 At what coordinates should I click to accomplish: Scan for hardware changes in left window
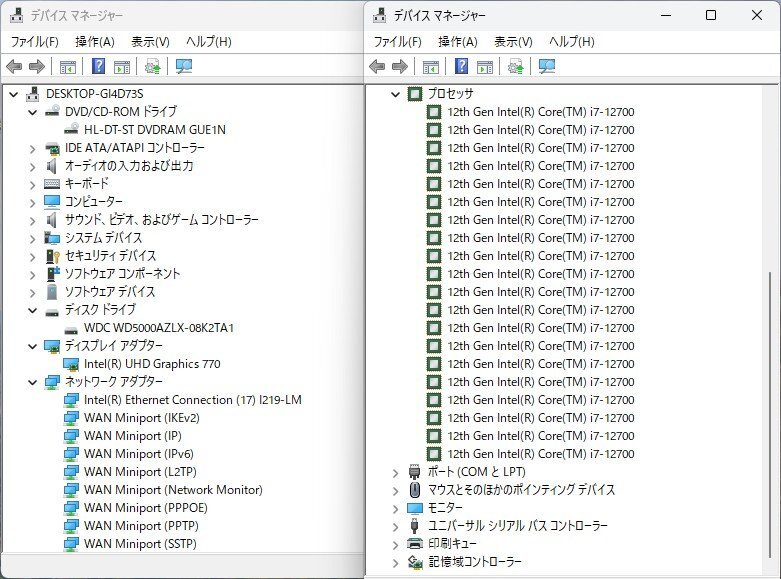pos(184,66)
